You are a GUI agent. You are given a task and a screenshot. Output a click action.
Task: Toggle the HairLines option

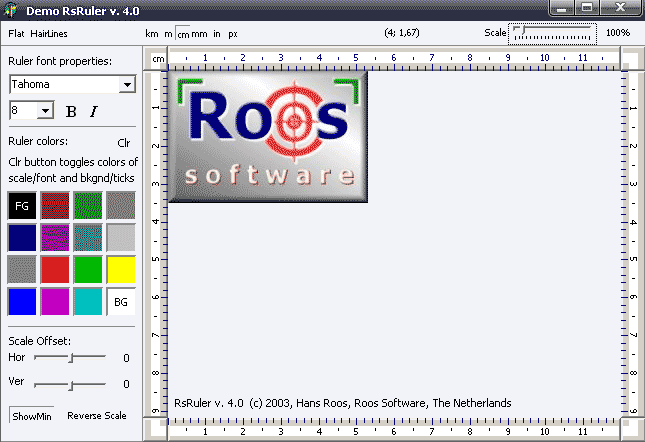click(x=49, y=34)
